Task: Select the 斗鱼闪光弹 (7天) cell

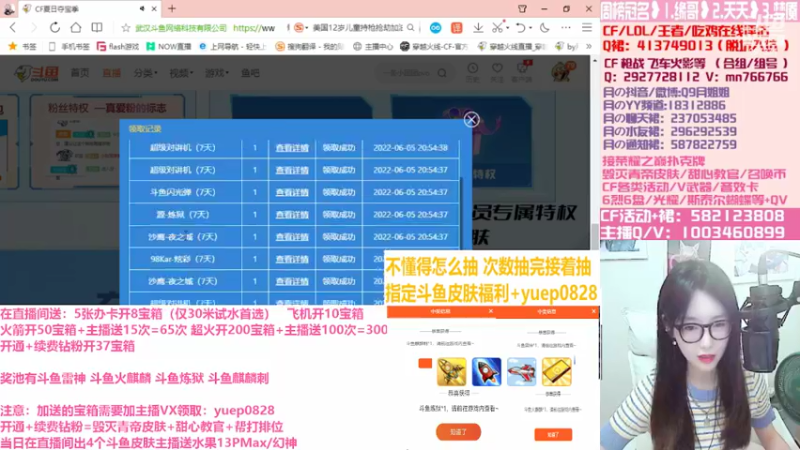Action: 185,192
